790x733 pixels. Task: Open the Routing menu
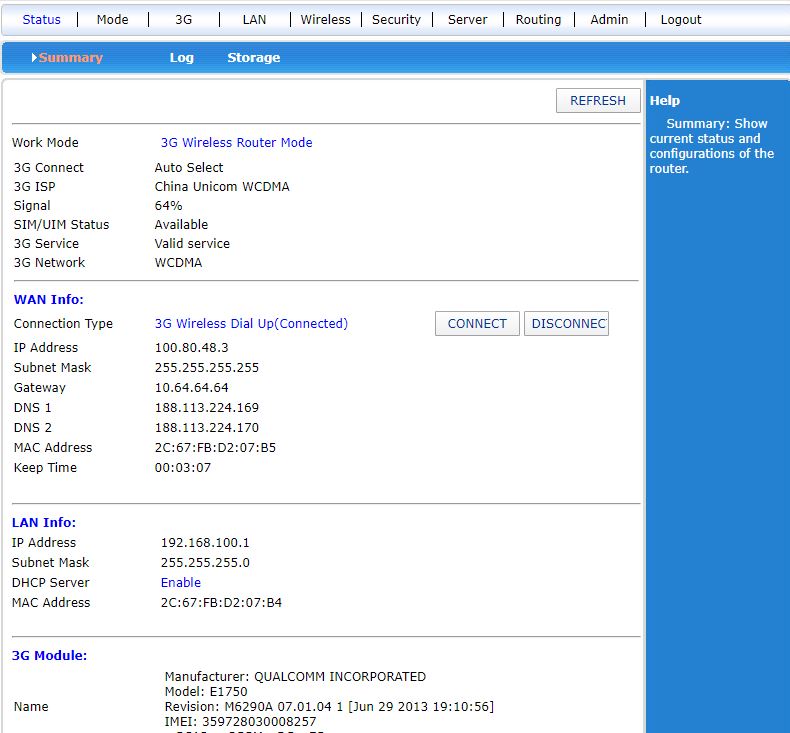coord(538,19)
